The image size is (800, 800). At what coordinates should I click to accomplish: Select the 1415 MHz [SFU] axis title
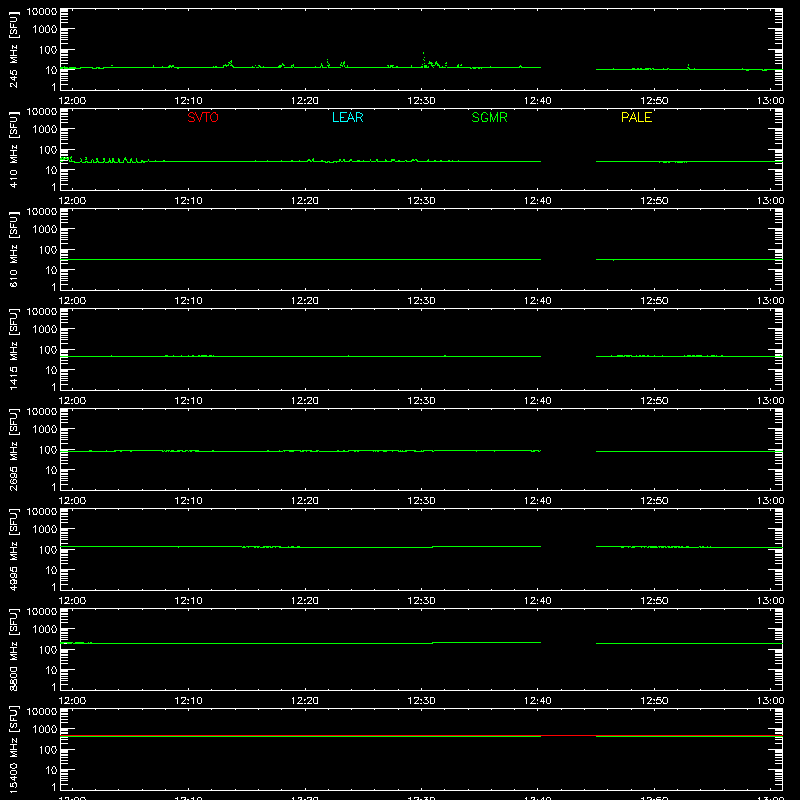pyautogui.click(x=13, y=349)
